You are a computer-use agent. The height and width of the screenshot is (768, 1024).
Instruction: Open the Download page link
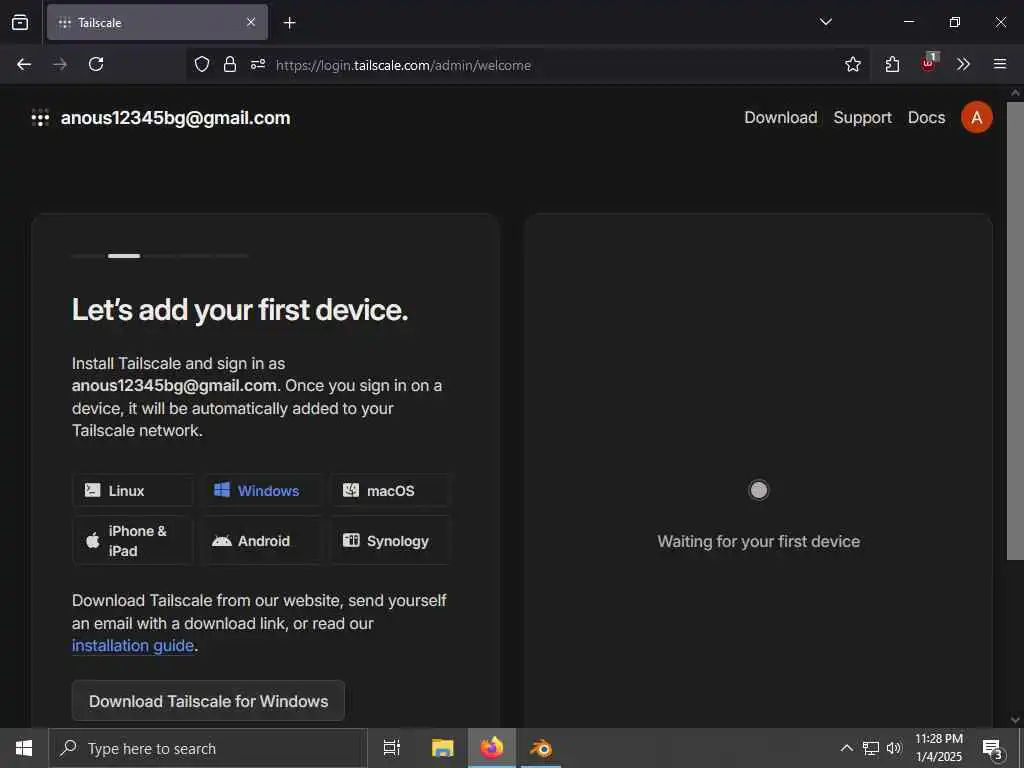tap(780, 118)
